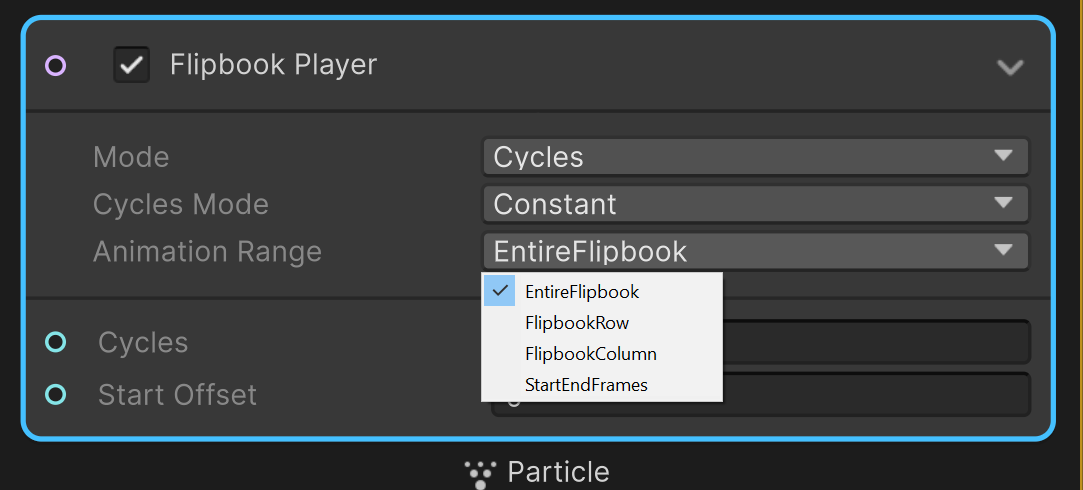Collapse the Flipbook Player block chevron
Image resolution: width=1083 pixels, height=490 pixels.
(x=1010, y=67)
